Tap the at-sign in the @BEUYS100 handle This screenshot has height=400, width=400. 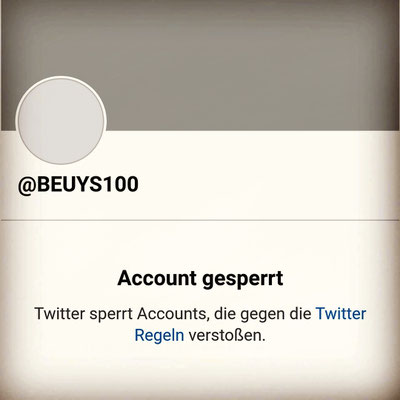click(x=26, y=185)
